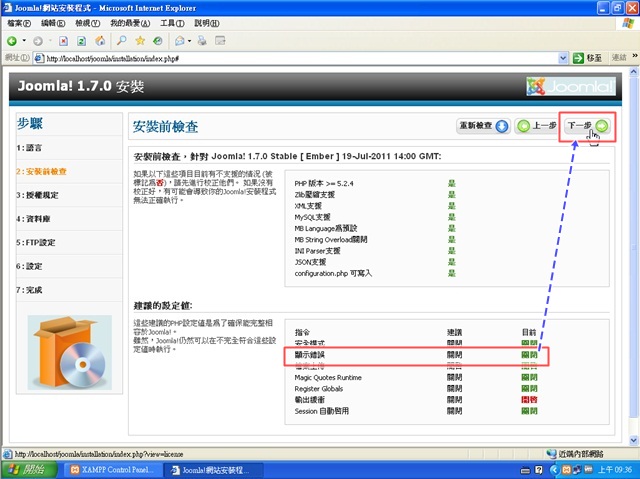Click the Joomla! installer taskbar item

pos(213,470)
